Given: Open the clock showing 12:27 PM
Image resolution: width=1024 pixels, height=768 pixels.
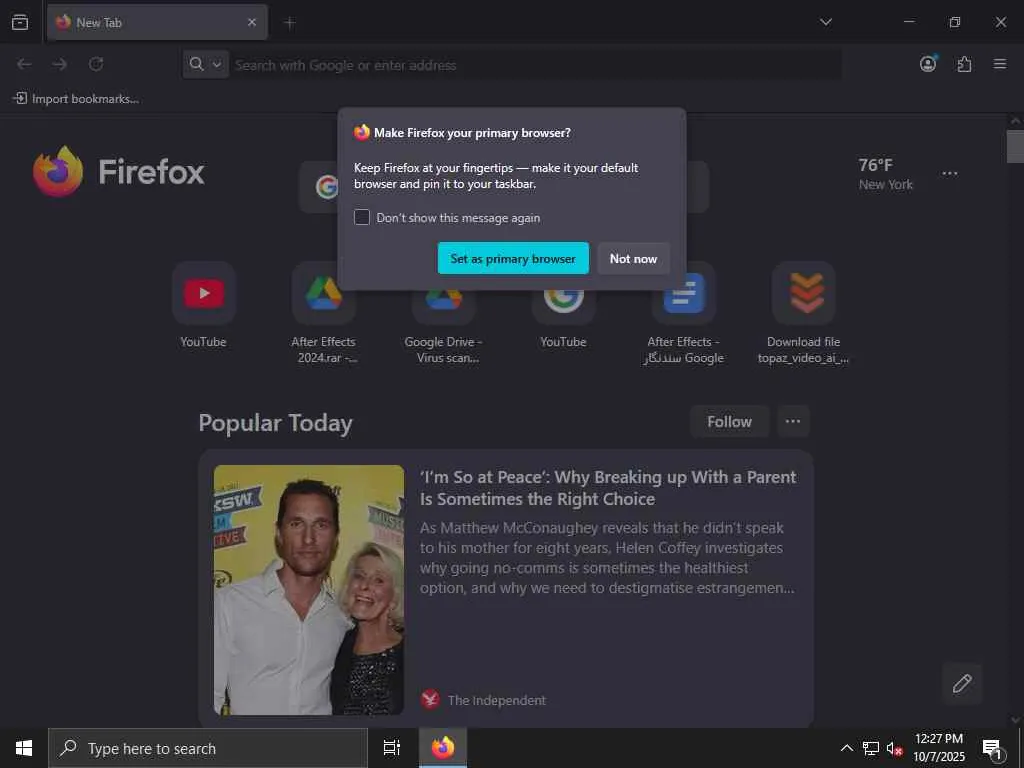Looking at the screenshot, I should click(938, 748).
